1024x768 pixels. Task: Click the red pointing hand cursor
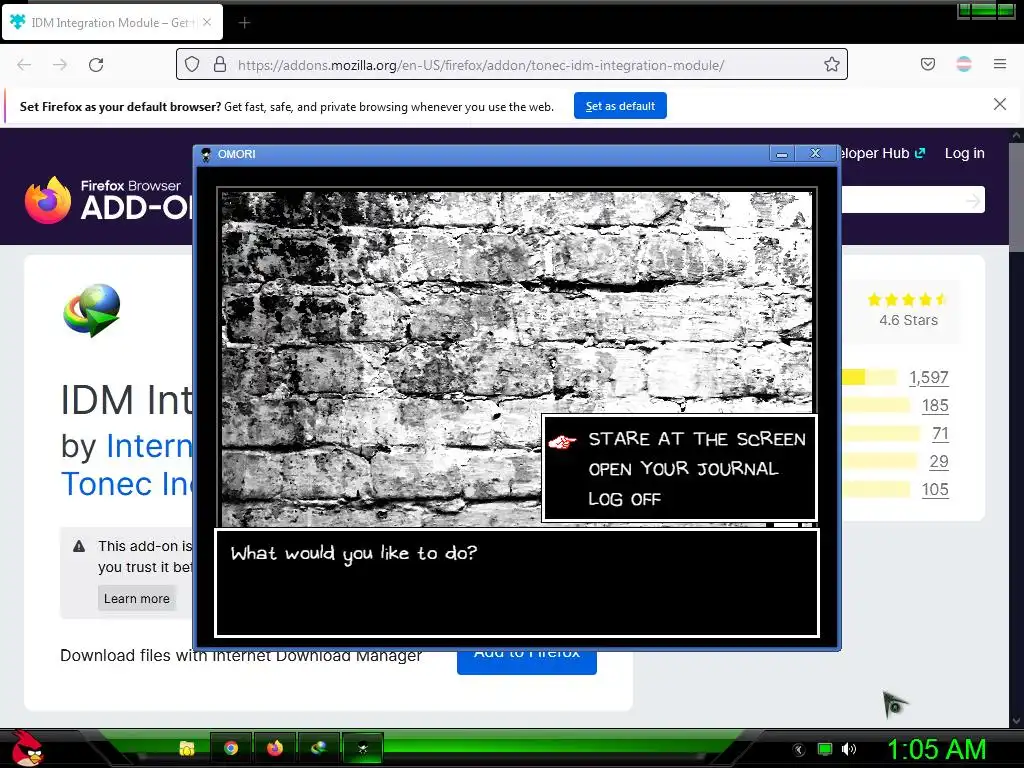coord(562,442)
